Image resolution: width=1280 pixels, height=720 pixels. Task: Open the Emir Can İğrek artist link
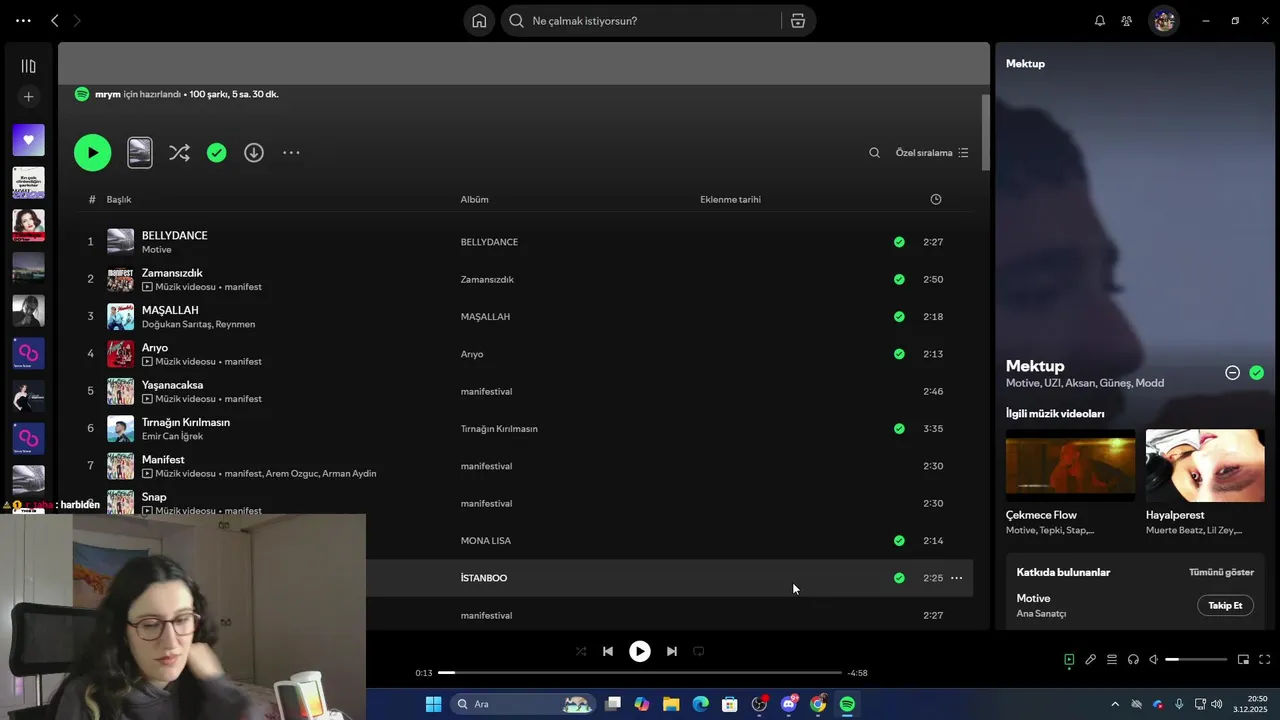pos(172,436)
